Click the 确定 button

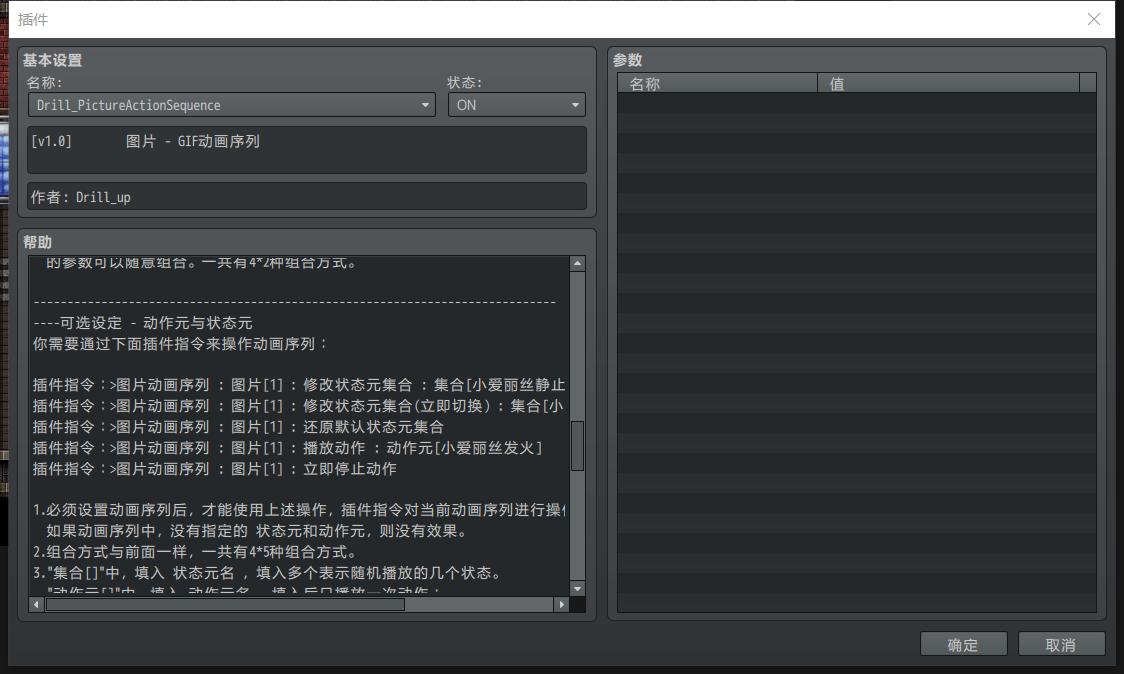click(x=963, y=645)
